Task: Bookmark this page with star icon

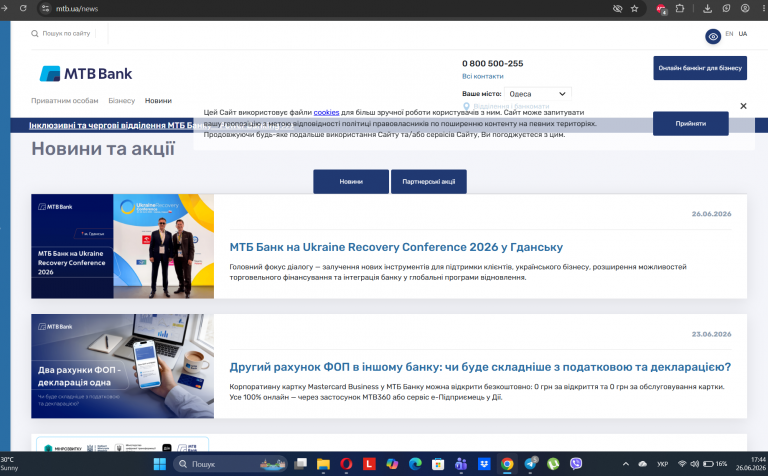Action: click(x=634, y=8)
